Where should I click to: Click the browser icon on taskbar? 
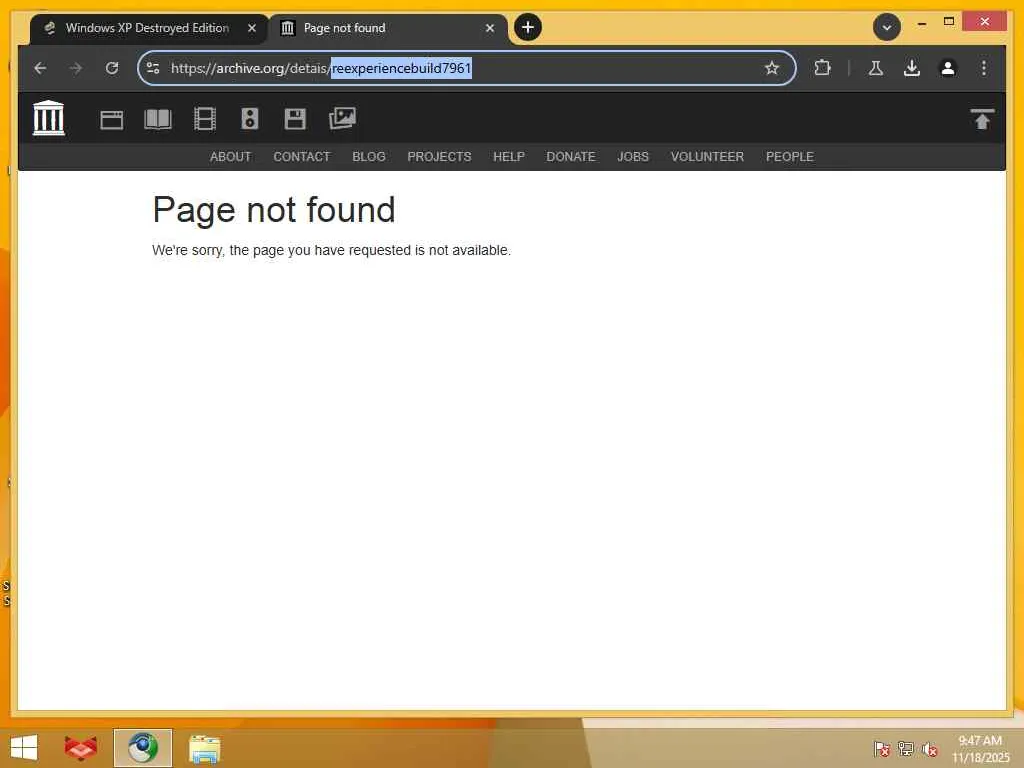142,748
